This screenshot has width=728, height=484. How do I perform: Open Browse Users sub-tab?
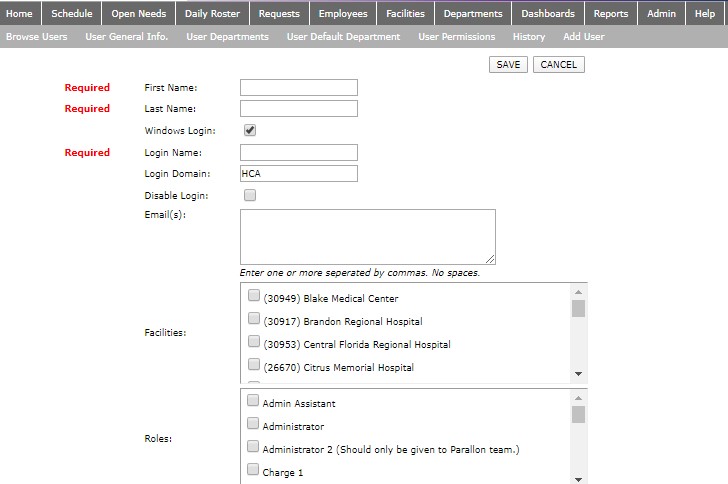pos(36,37)
